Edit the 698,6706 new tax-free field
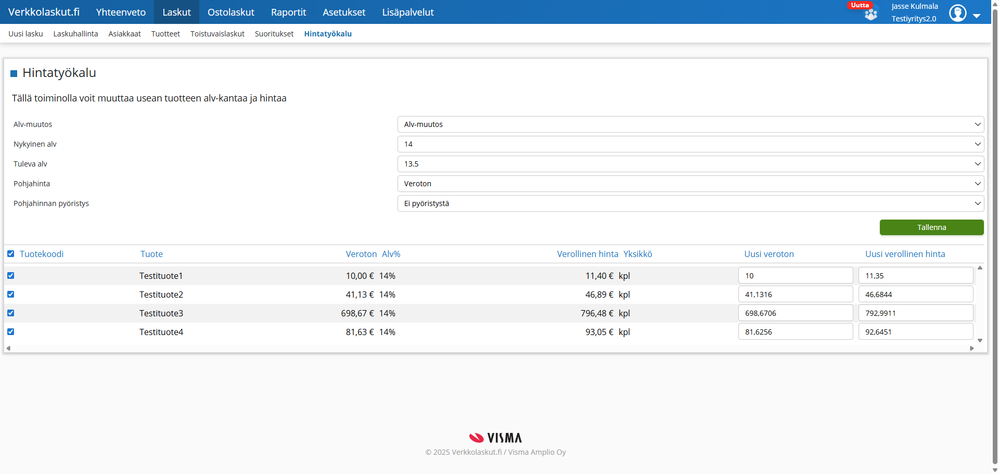 click(796, 313)
